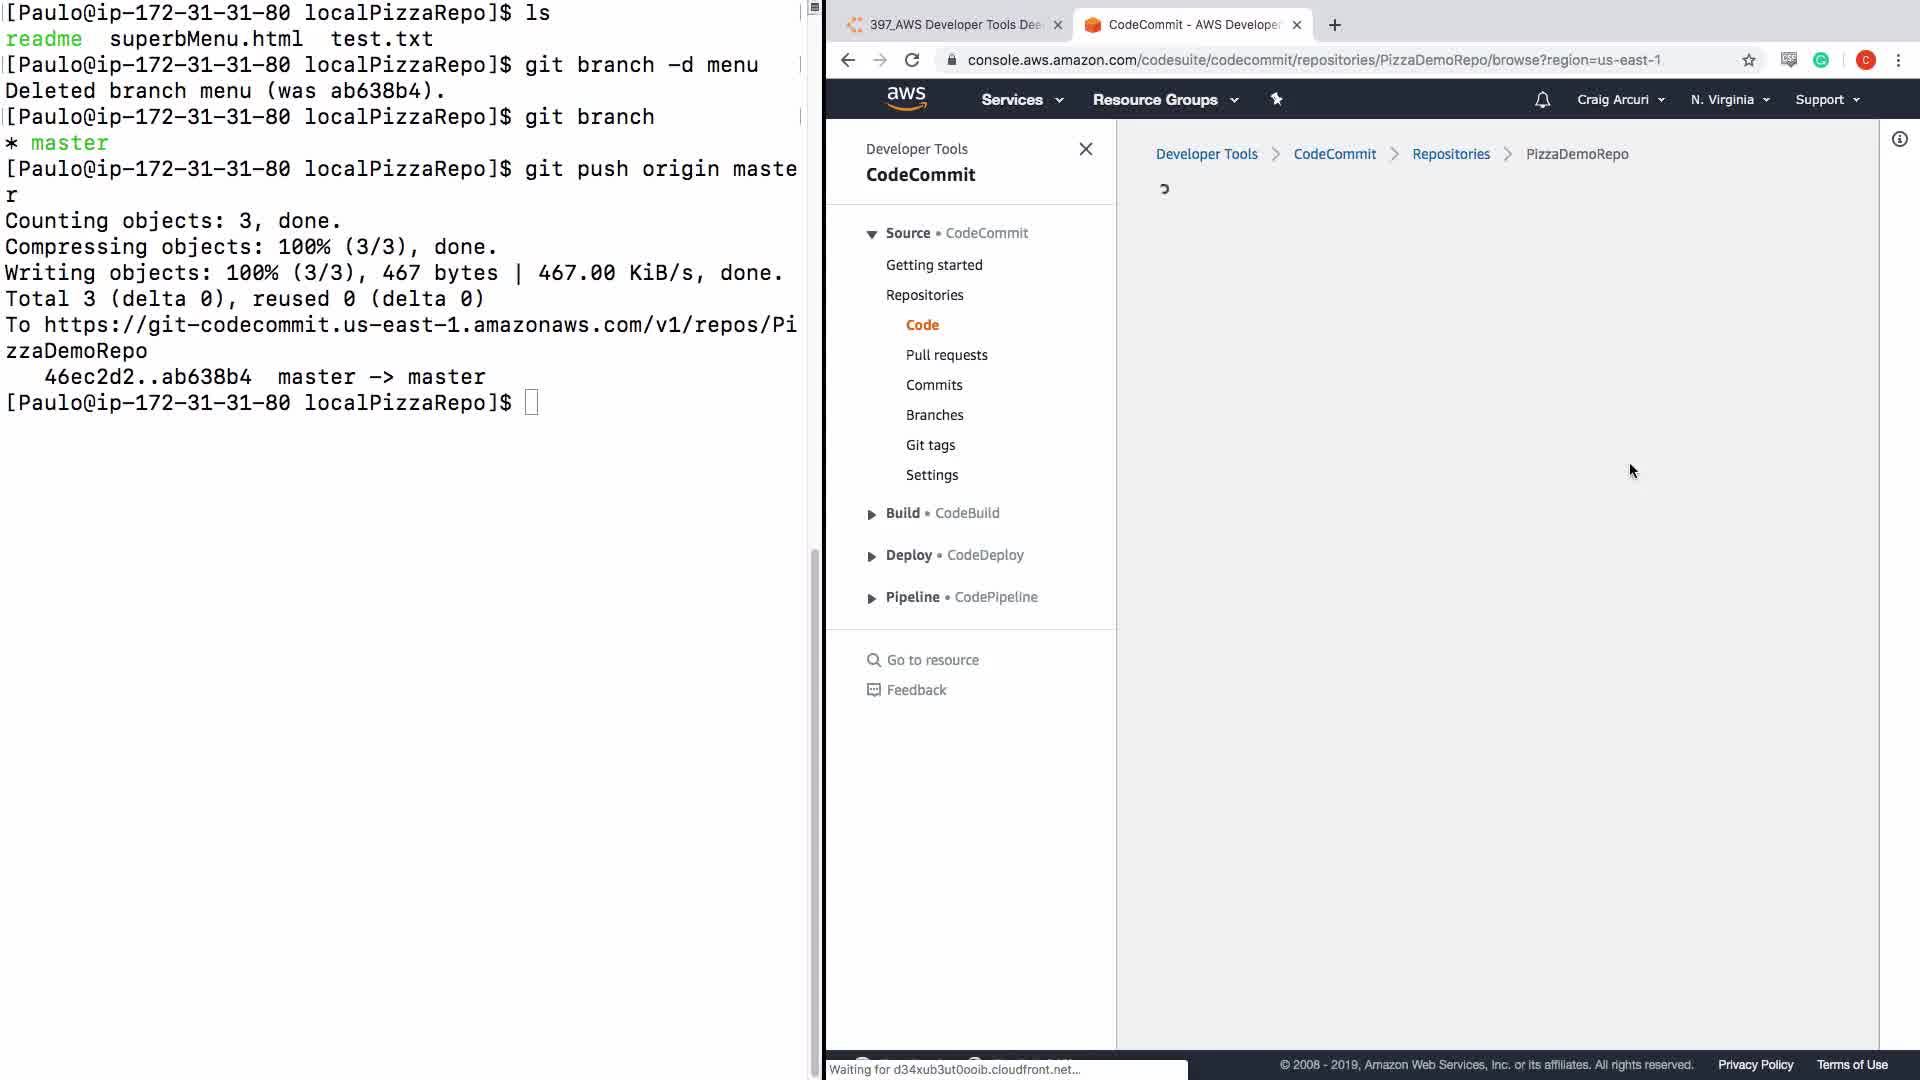The height and width of the screenshot is (1080, 1920).
Task: Click the browser back arrow
Action: point(848,60)
